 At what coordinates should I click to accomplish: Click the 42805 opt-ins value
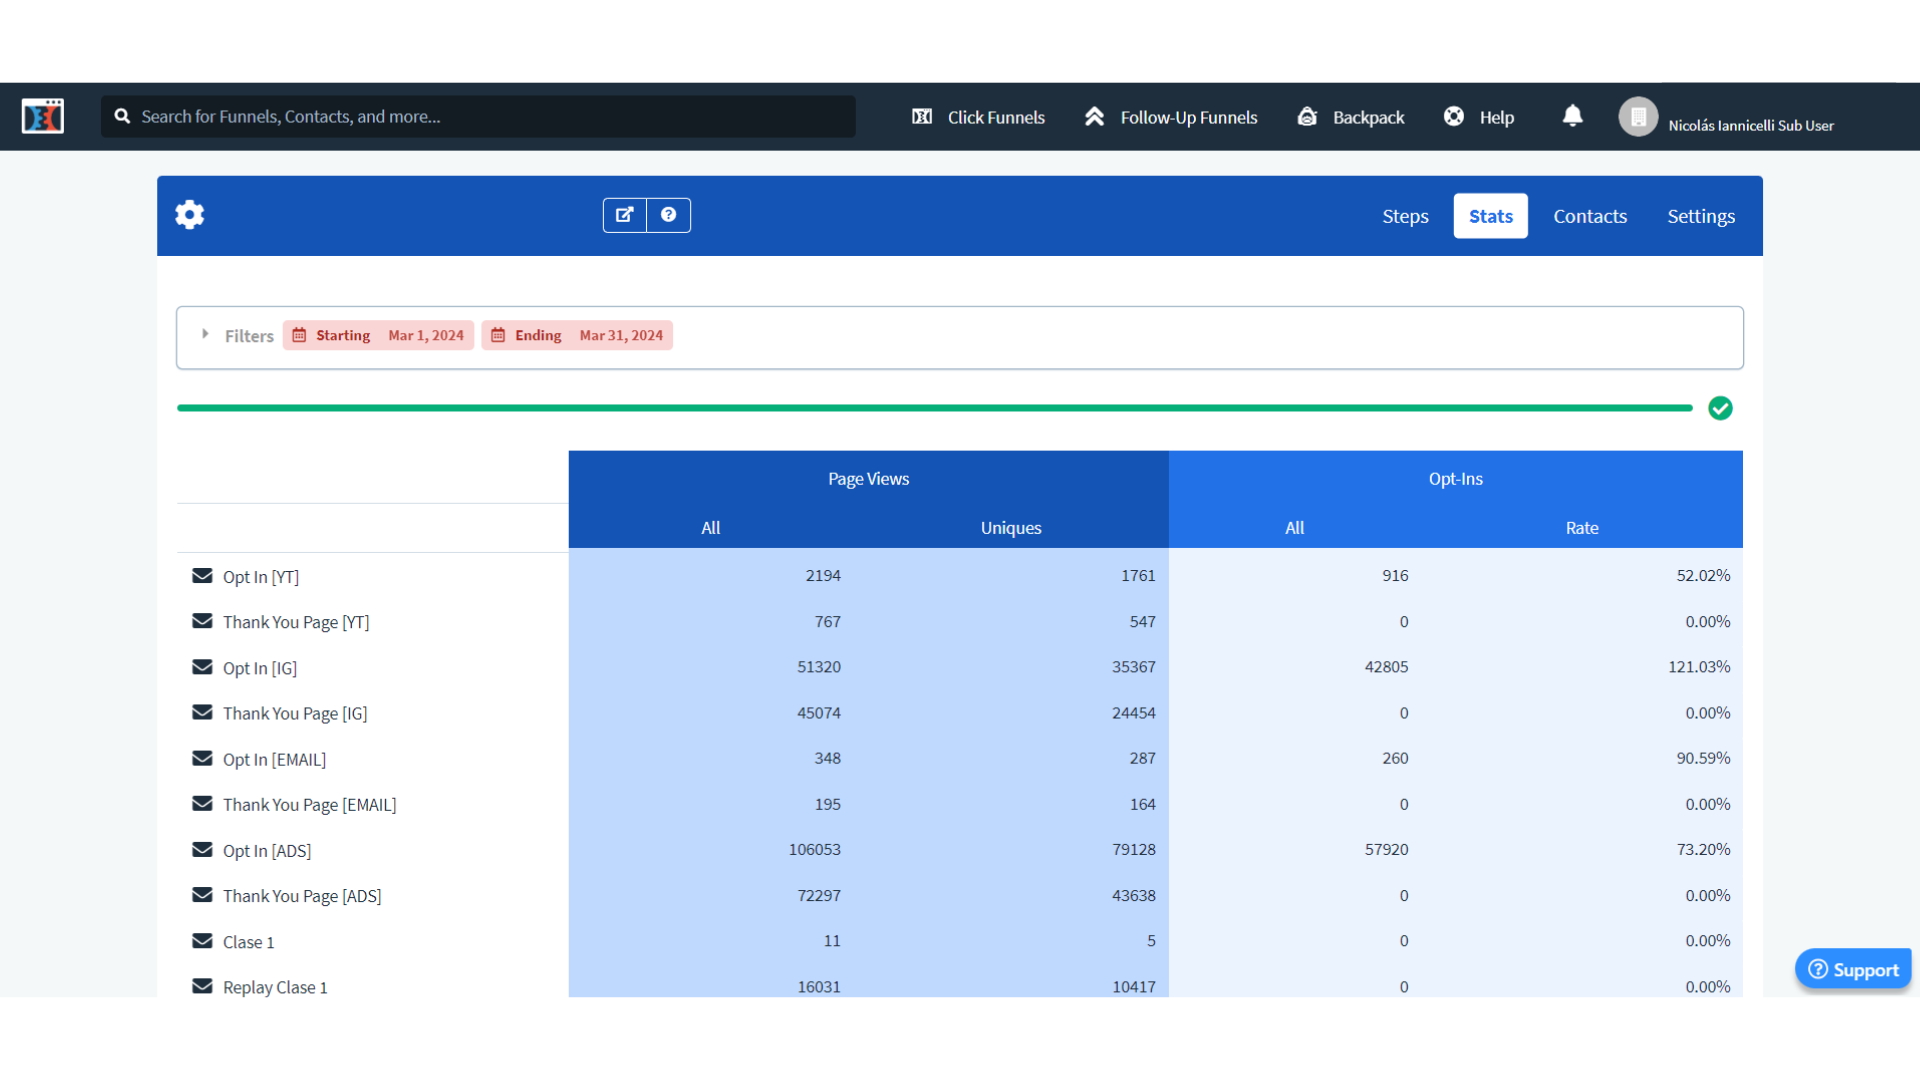1386,667
